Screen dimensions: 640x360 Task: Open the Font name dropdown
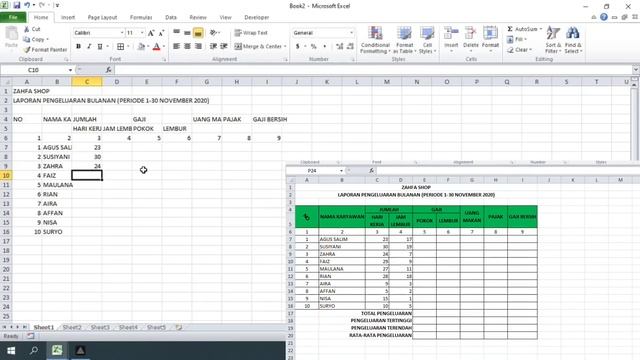pos(122,33)
